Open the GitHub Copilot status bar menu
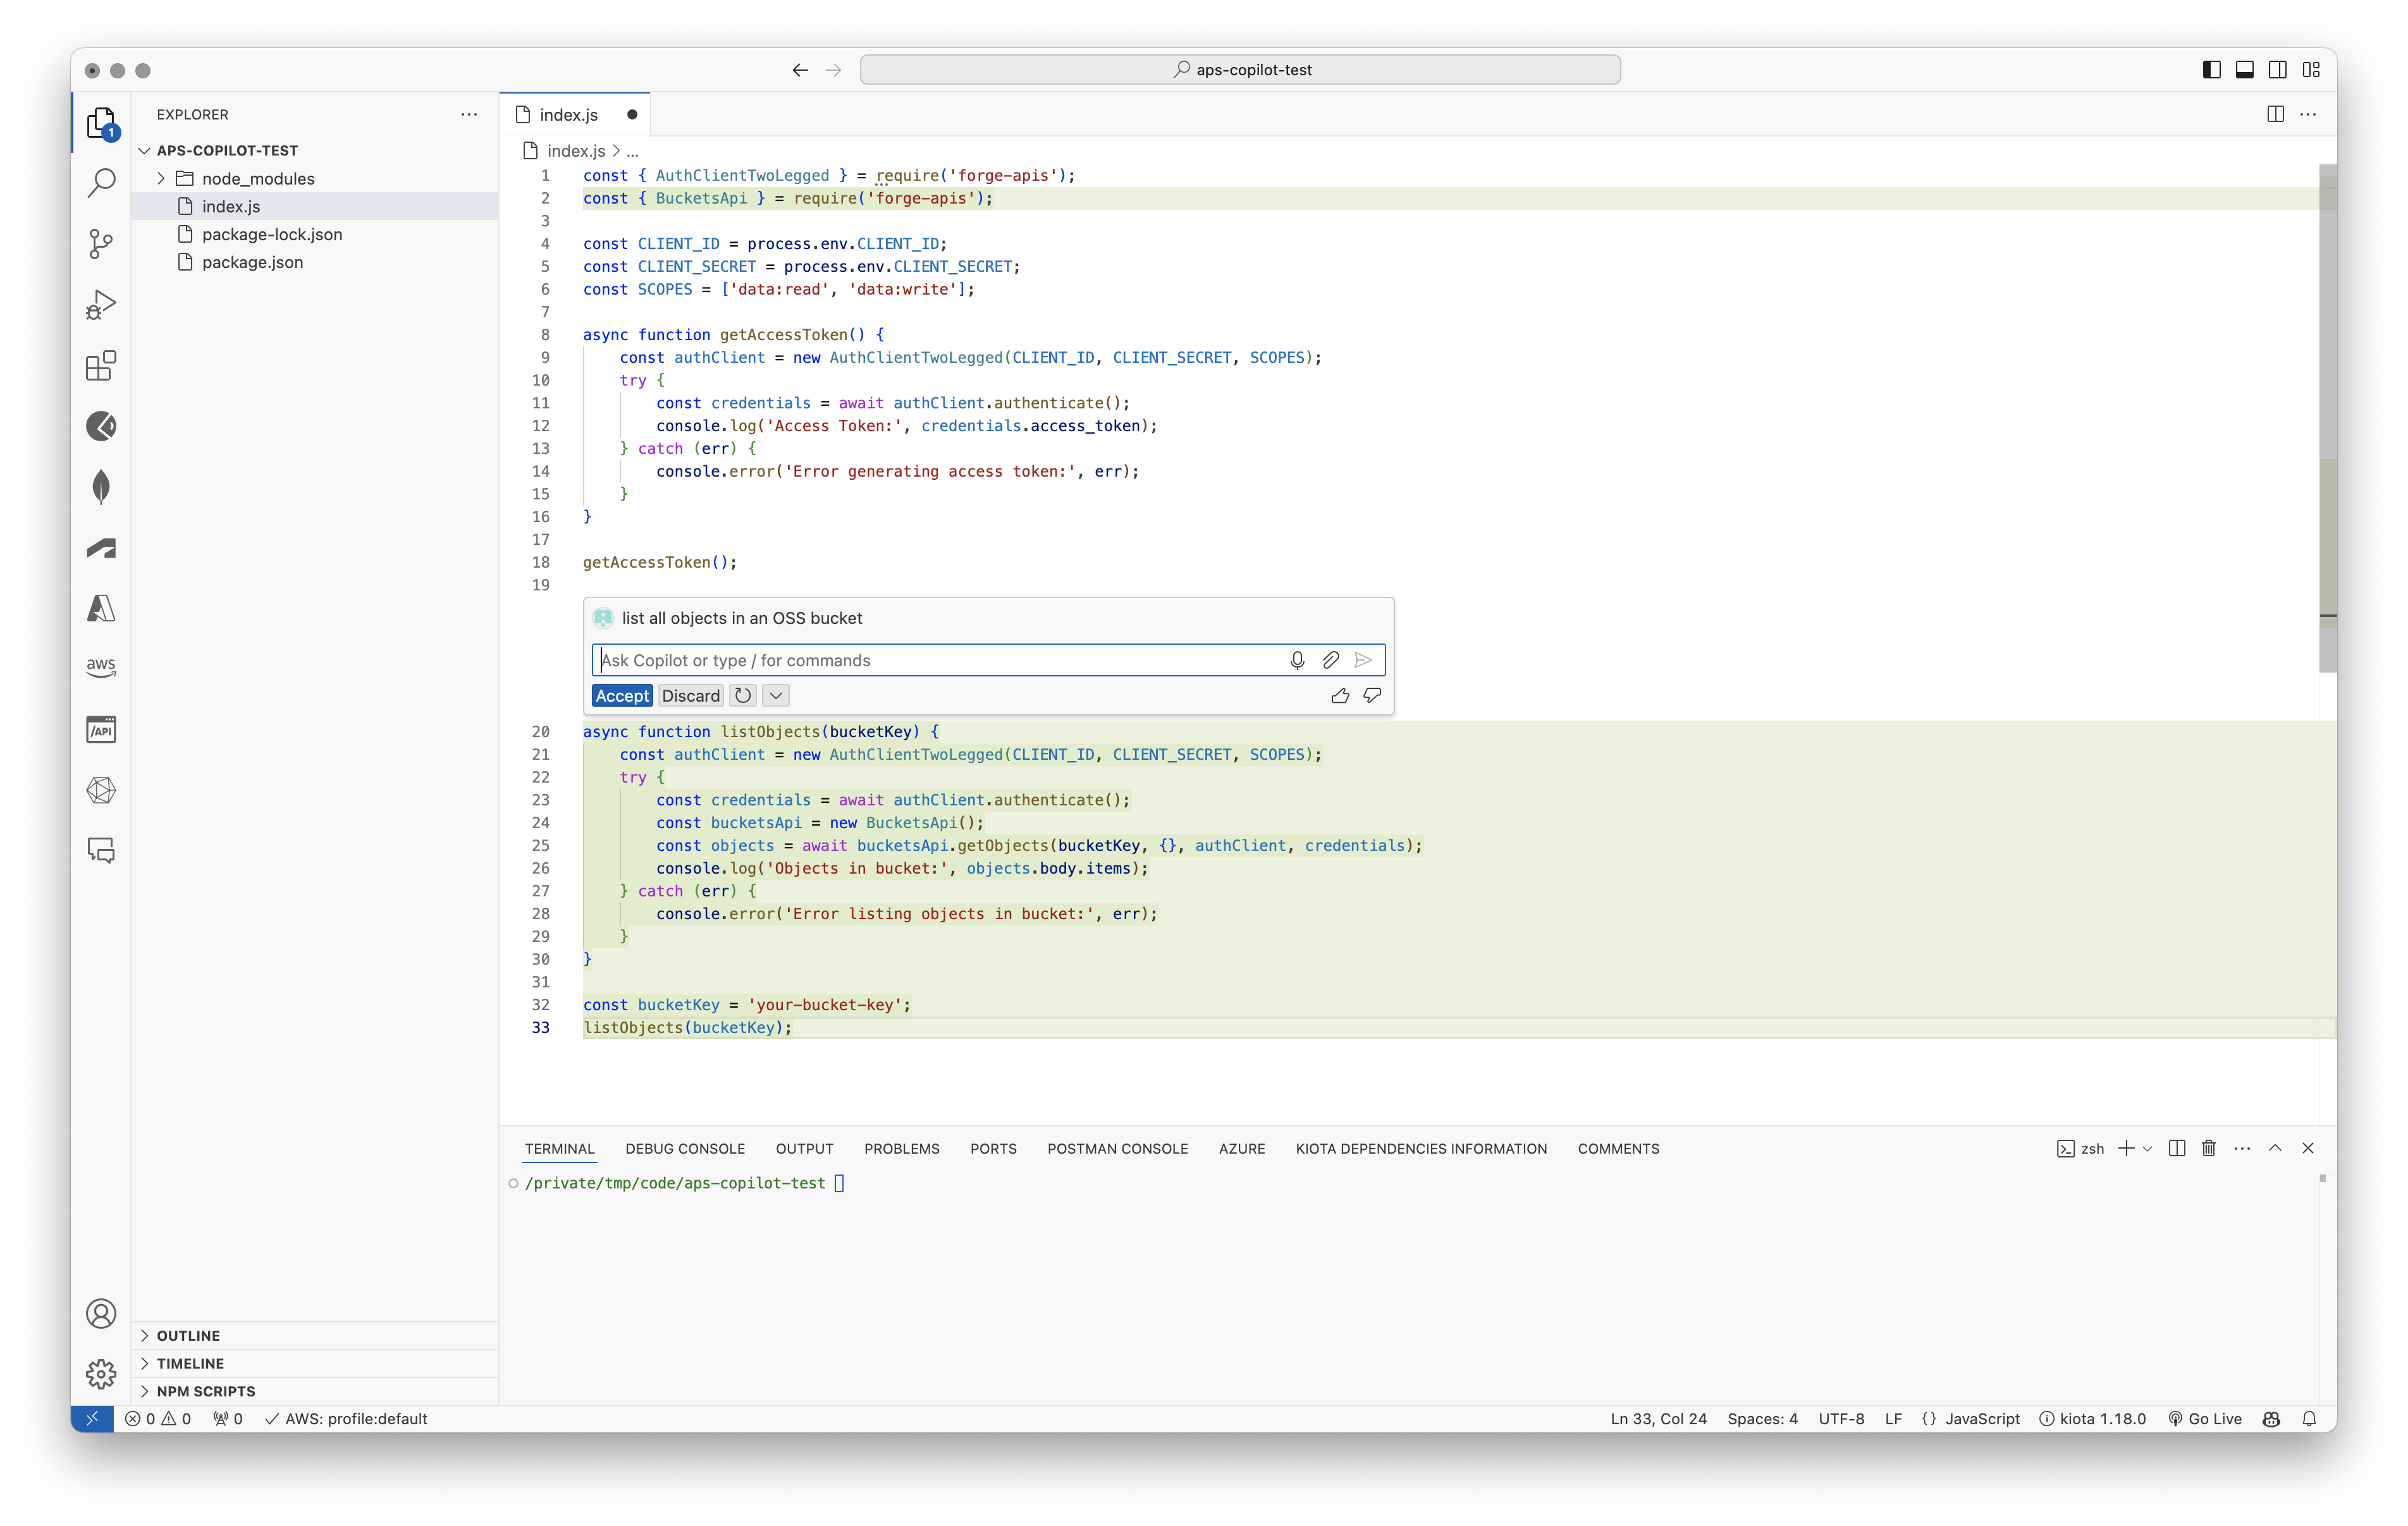2408x1526 pixels. coord(2271,1418)
